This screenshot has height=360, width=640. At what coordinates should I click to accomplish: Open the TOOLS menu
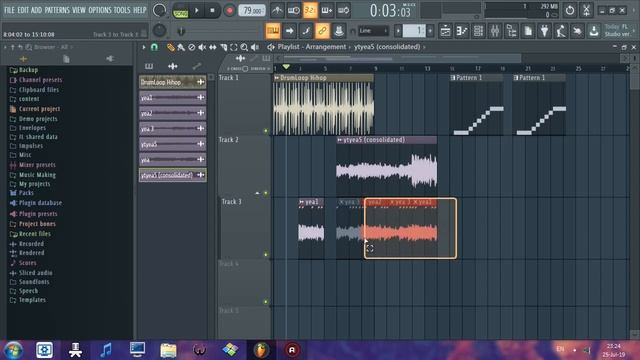(122, 10)
